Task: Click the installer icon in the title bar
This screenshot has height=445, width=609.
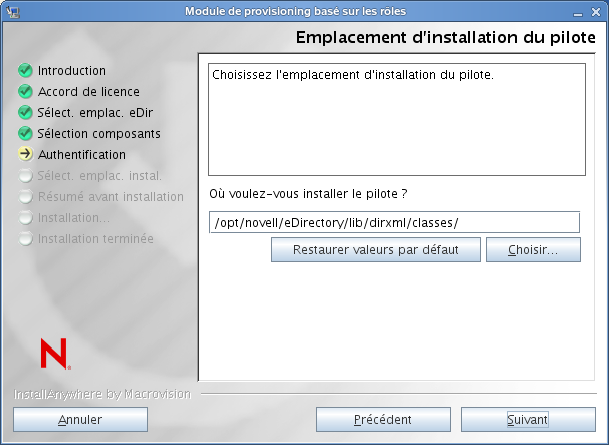Action: (13, 12)
